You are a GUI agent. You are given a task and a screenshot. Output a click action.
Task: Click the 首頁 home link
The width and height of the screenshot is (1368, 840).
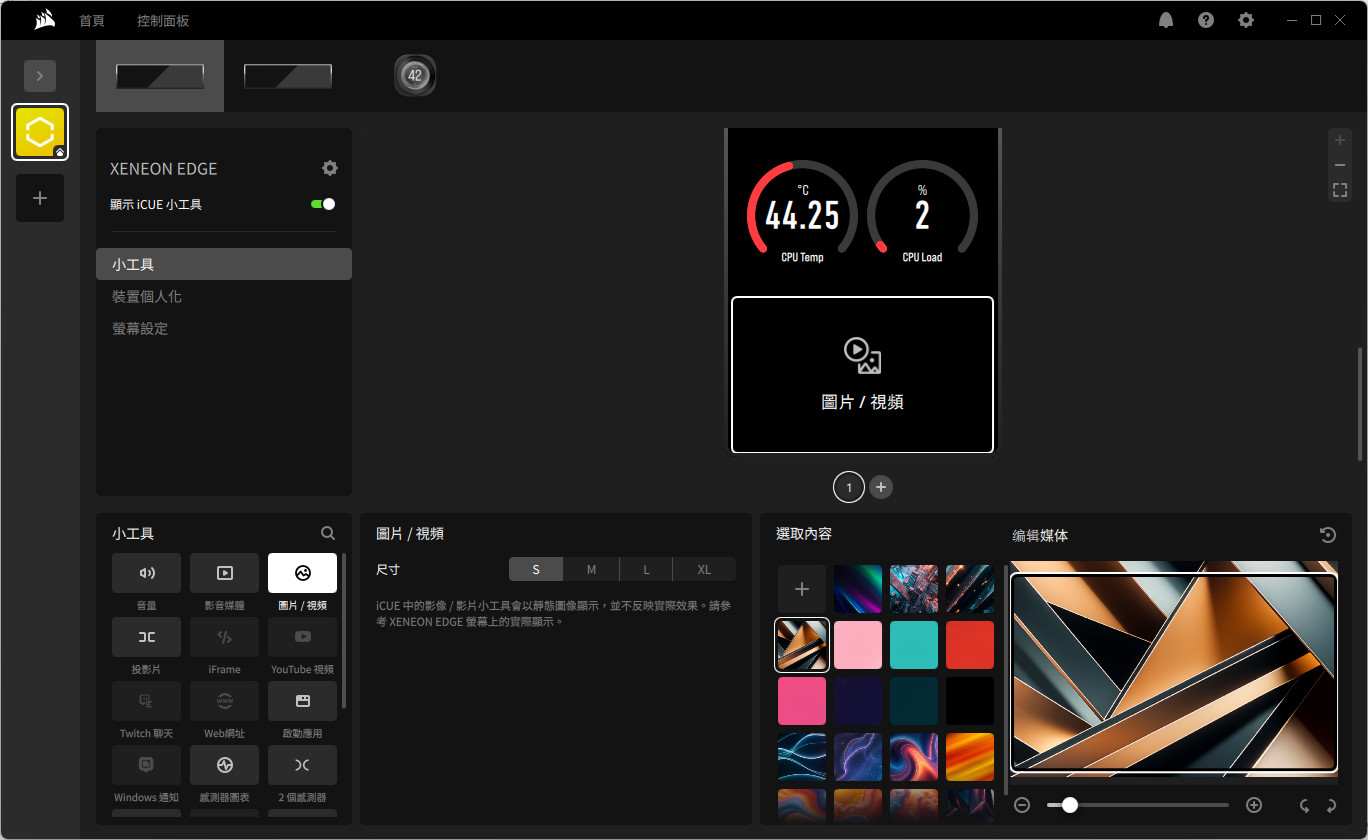(92, 21)
